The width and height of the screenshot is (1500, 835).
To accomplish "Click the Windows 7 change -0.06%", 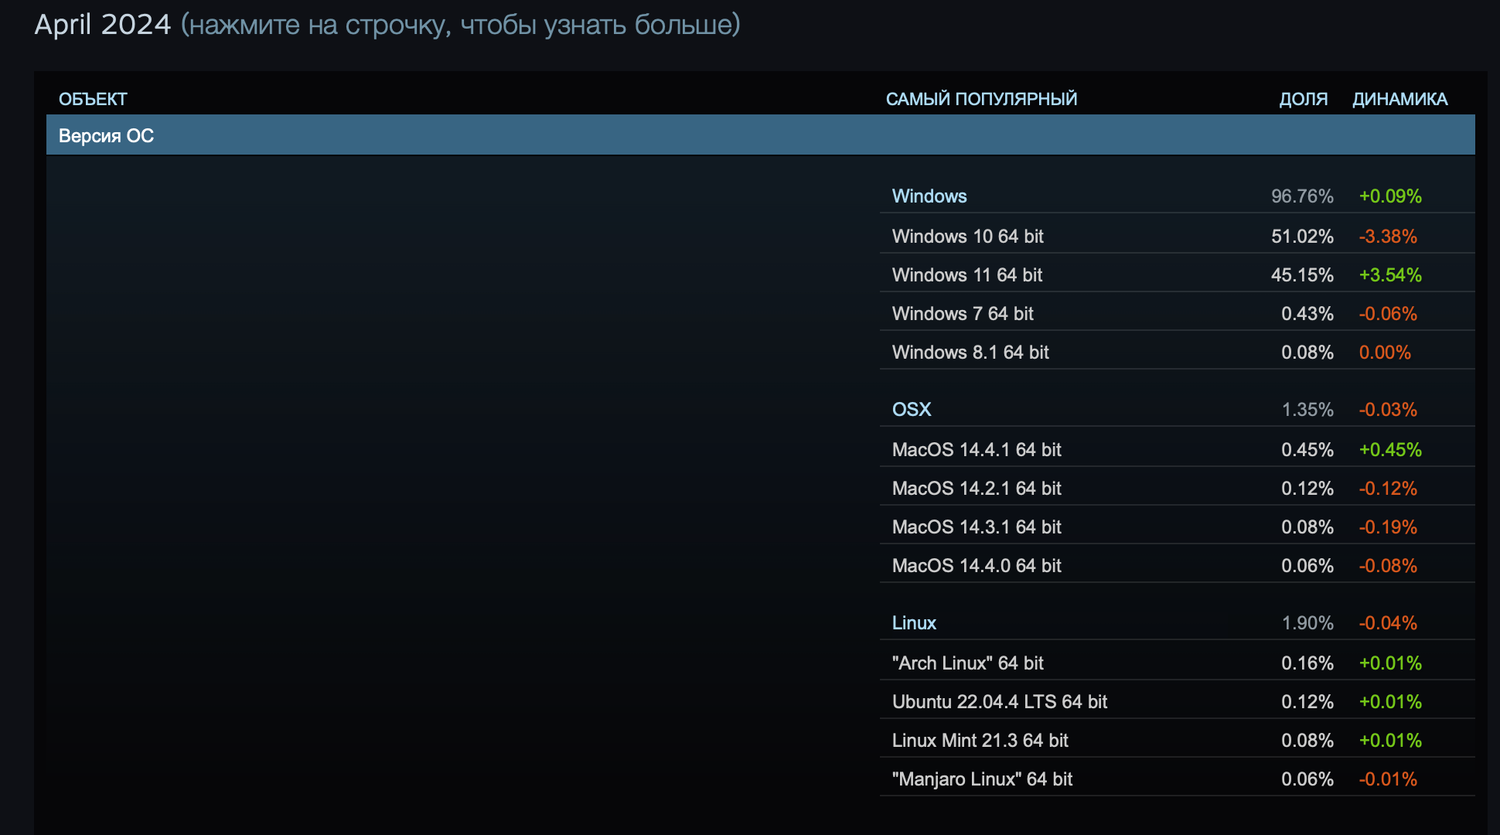I will pos(1388,314).
